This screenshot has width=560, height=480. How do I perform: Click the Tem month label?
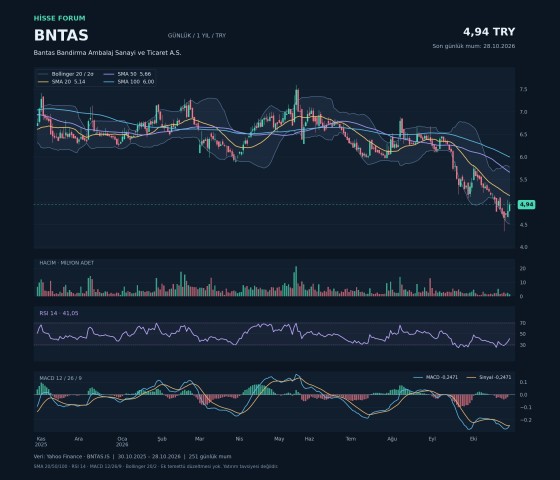point(351,439)
